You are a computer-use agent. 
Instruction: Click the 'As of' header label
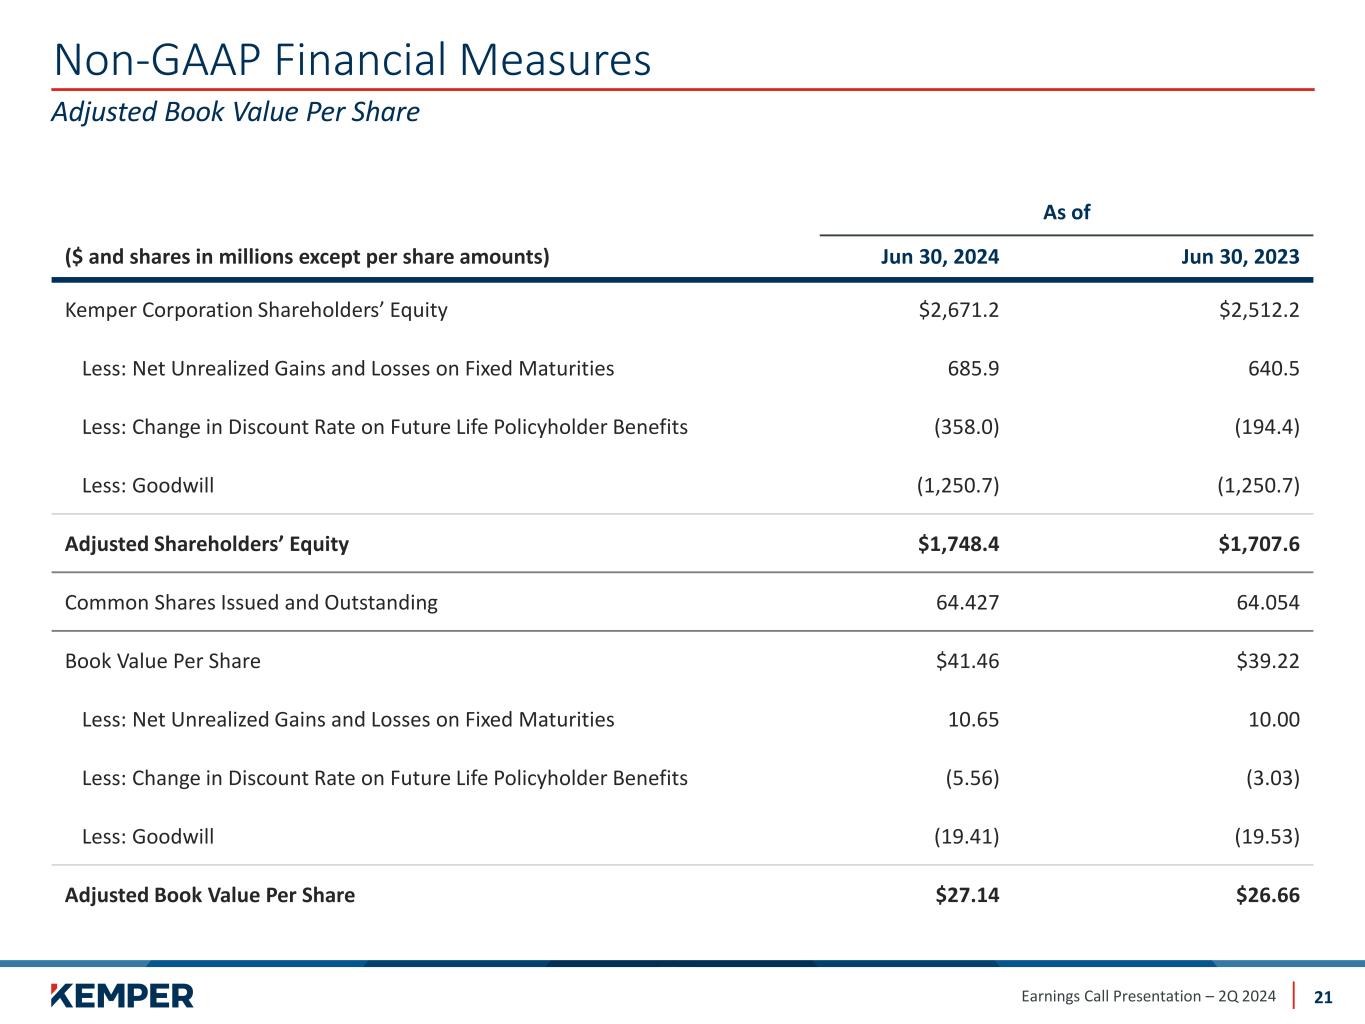[x=1066, y=212]
